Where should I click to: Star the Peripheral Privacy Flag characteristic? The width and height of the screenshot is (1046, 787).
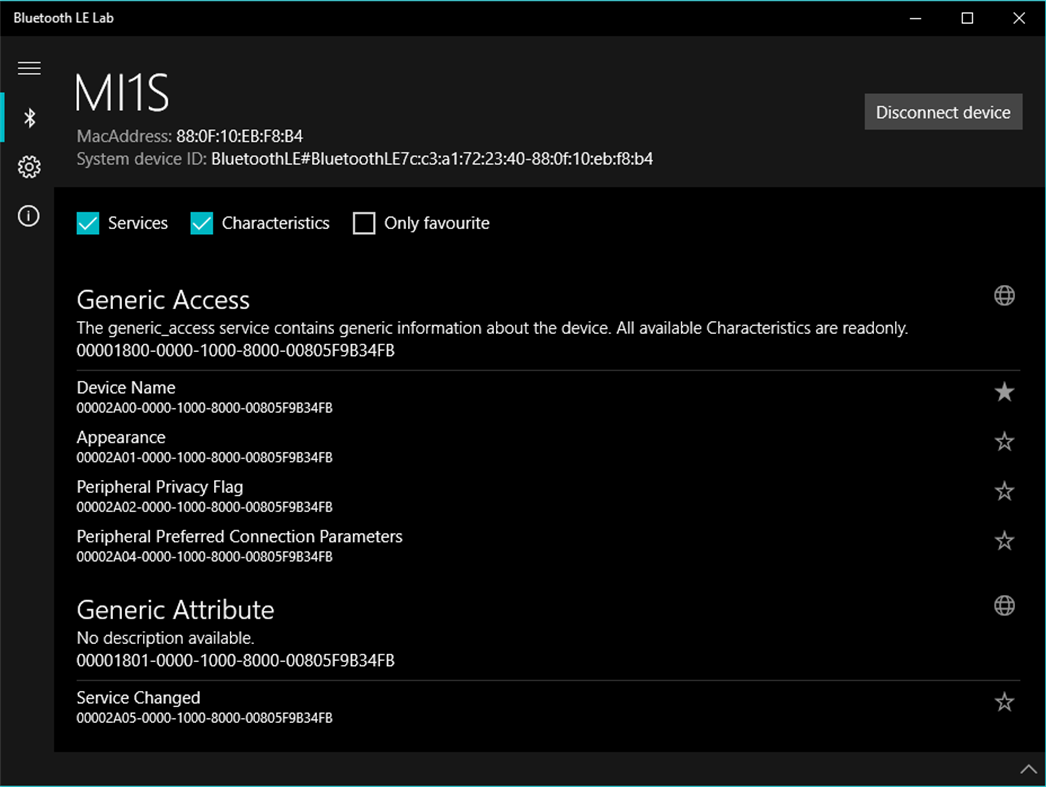coord(1004,491)
